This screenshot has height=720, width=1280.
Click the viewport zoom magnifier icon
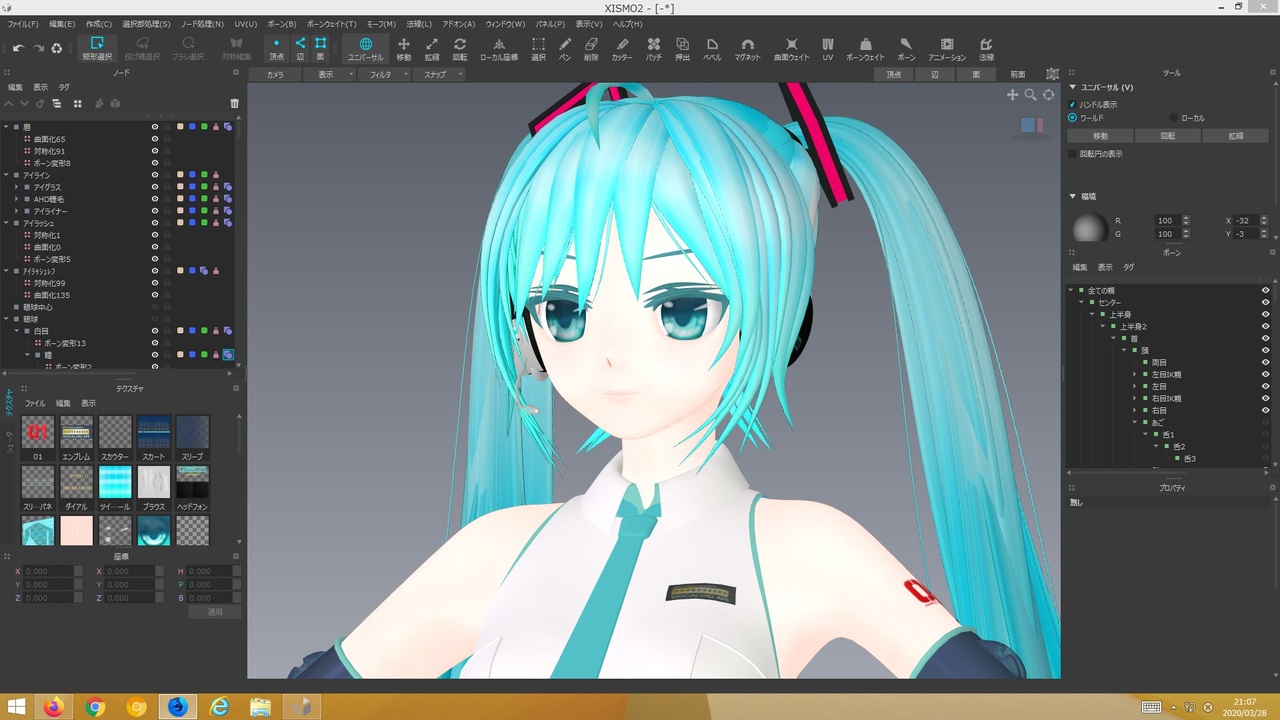pos(1030,95)
